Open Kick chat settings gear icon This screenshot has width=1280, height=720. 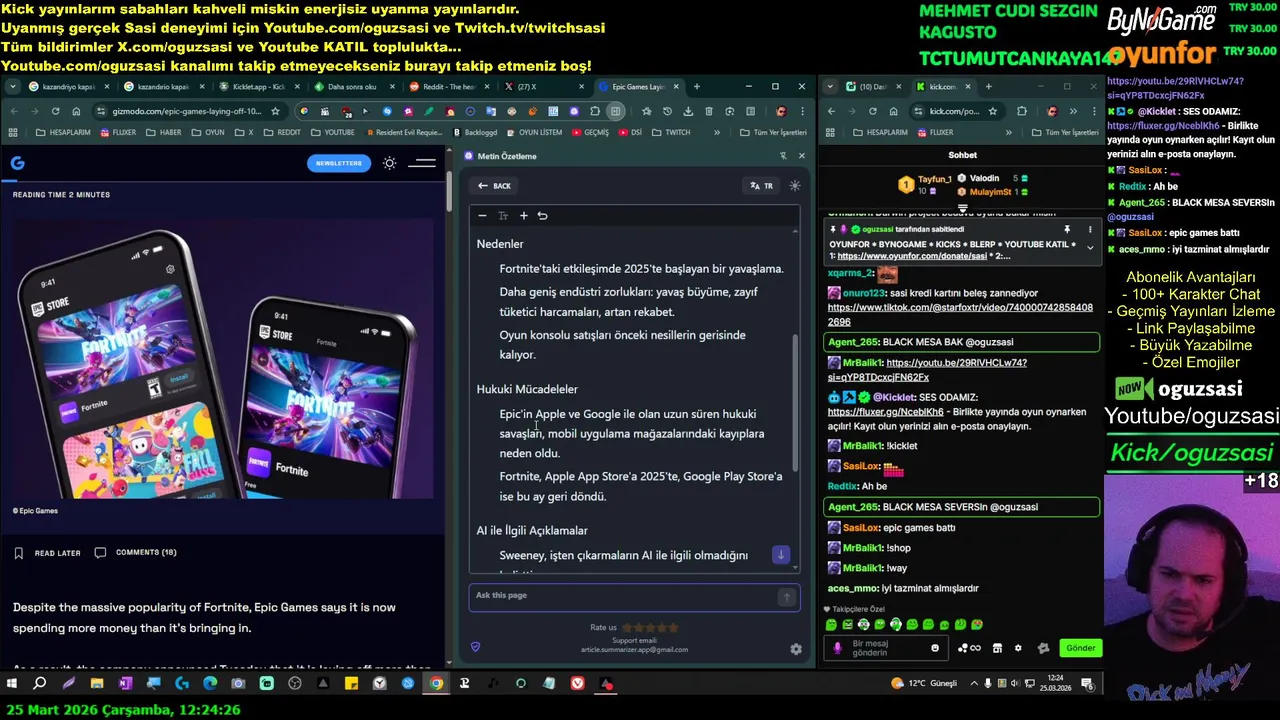click(x=1018, y=648)
